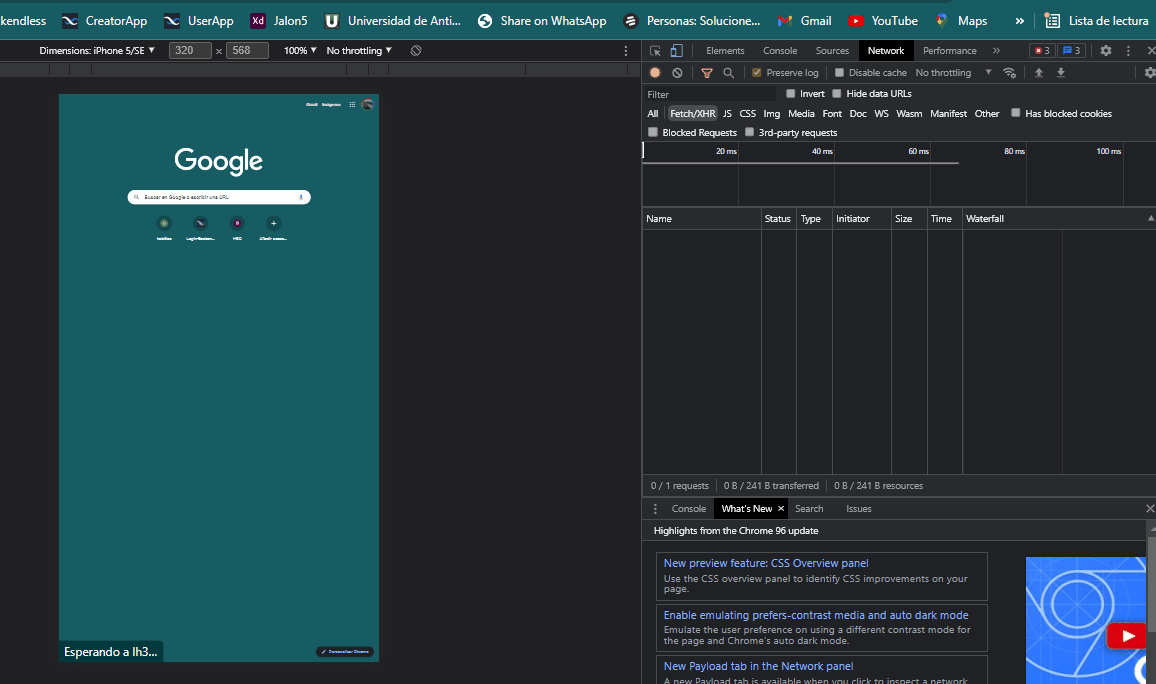1156x684 pixels.
Task: Filter requests by Img type
Action: click(772, 114)
